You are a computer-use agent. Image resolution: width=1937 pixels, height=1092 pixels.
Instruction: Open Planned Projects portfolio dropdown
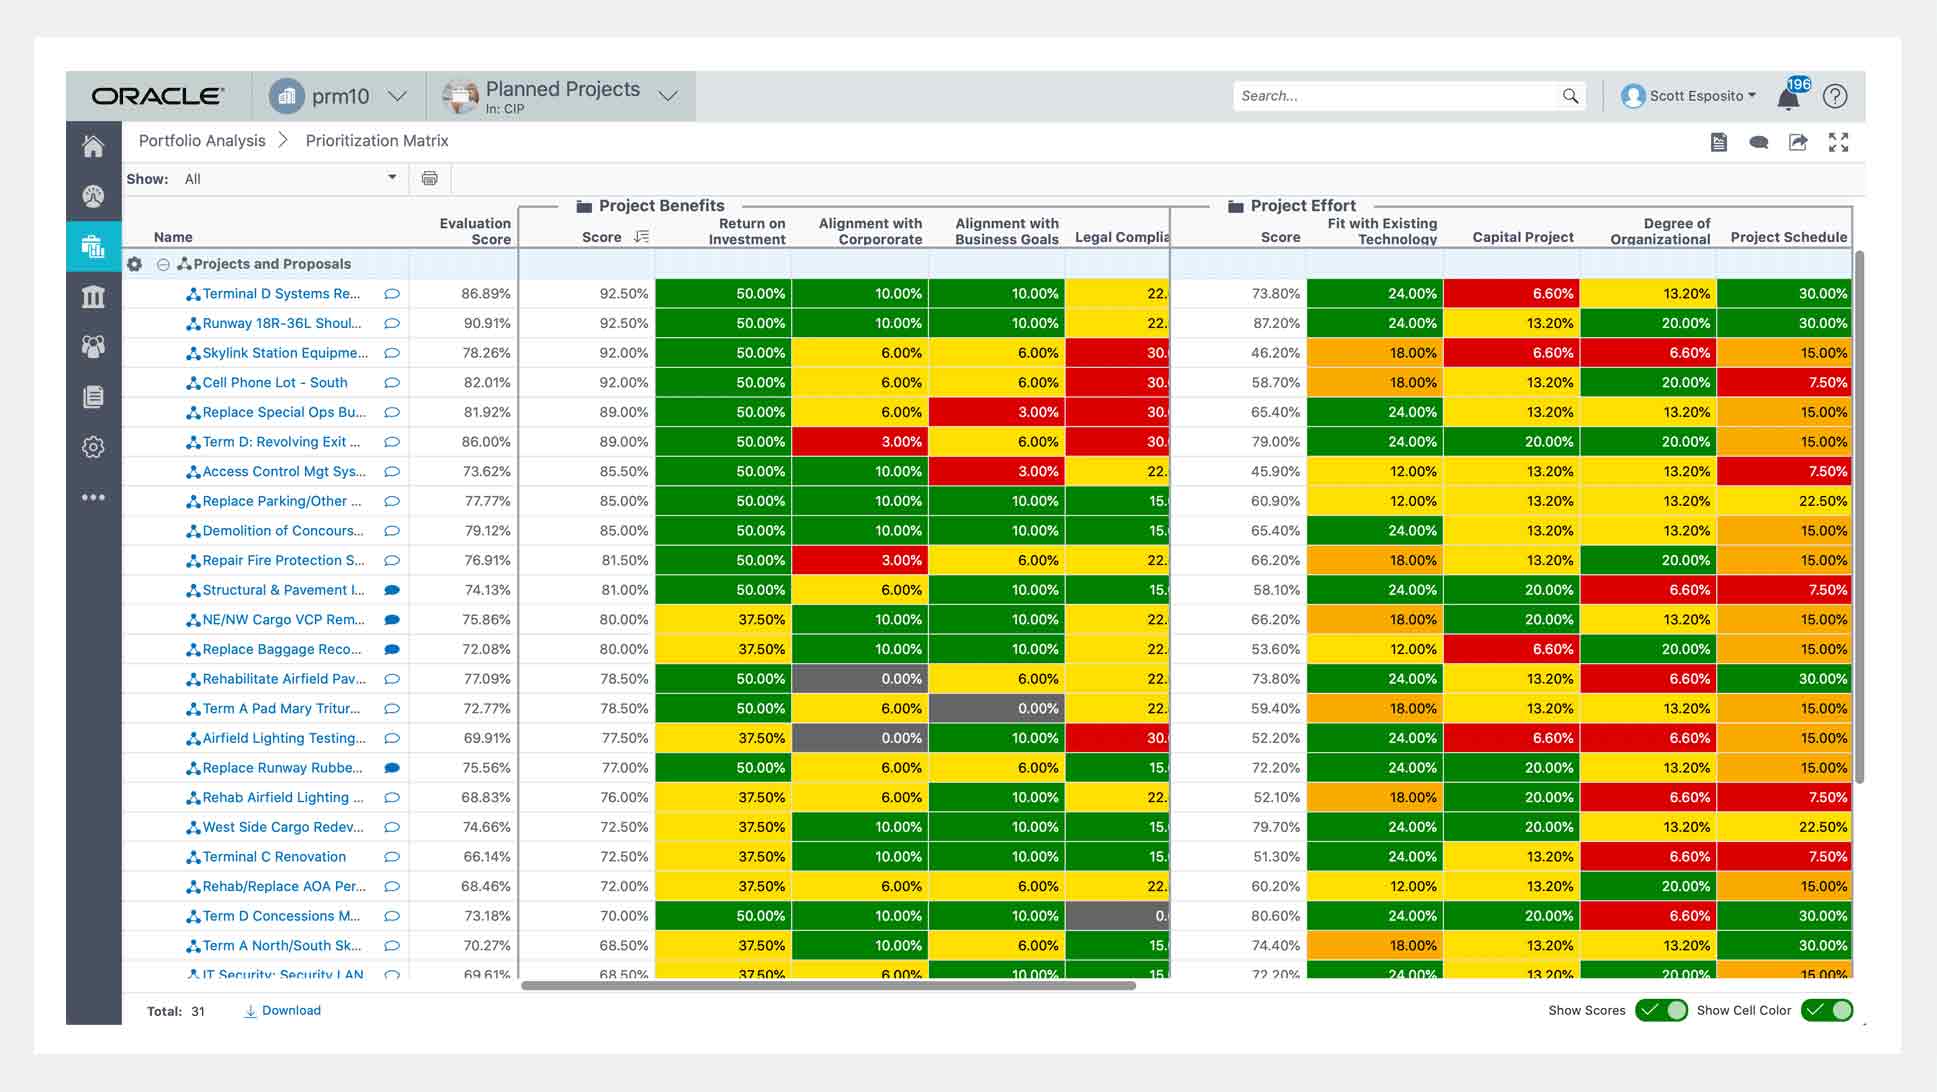click(668, 96)
